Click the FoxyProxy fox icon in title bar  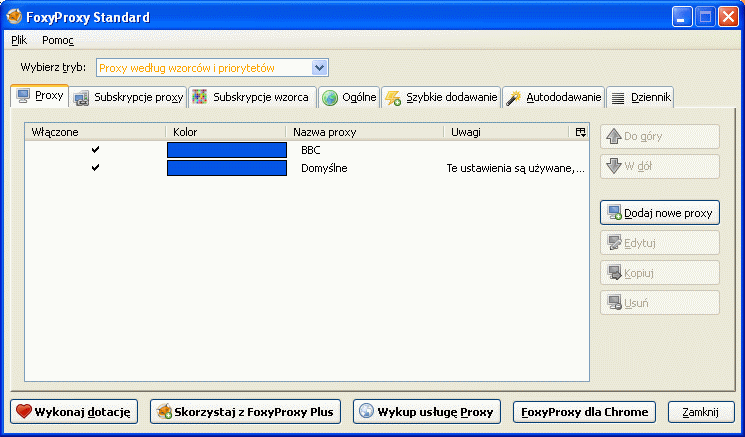click(x=14, y=17)
